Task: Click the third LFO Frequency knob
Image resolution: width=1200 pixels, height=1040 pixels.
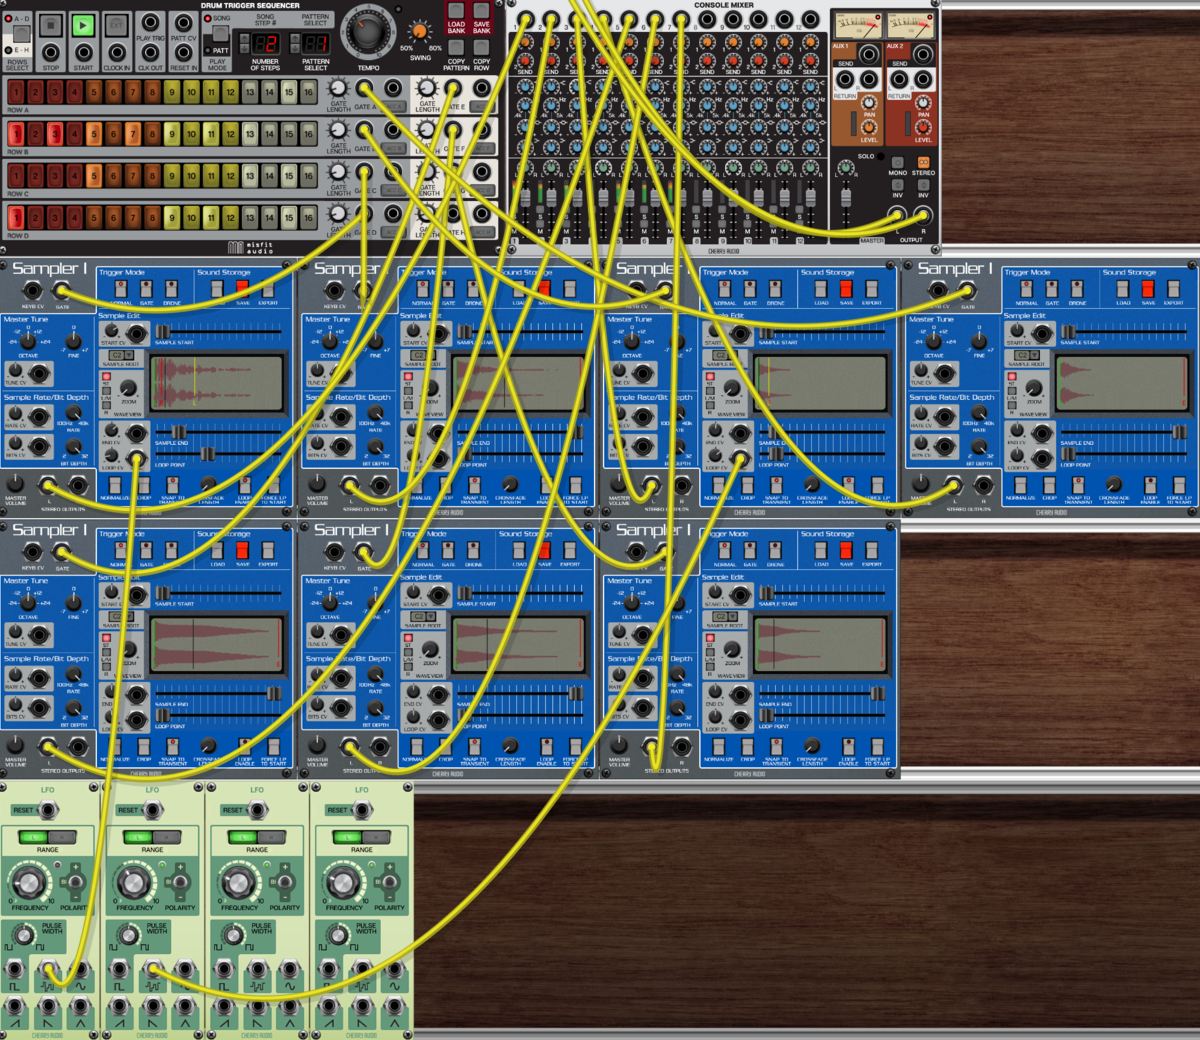Action: [238, 883]
